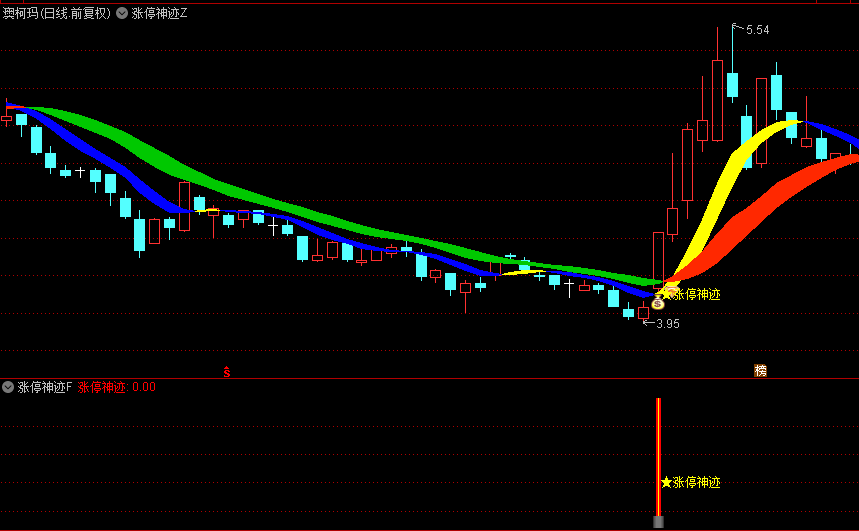This screenshot has width=859, height=531.
Task: Click the 涨停神迹F indicator name
Action: coord(44,387)
